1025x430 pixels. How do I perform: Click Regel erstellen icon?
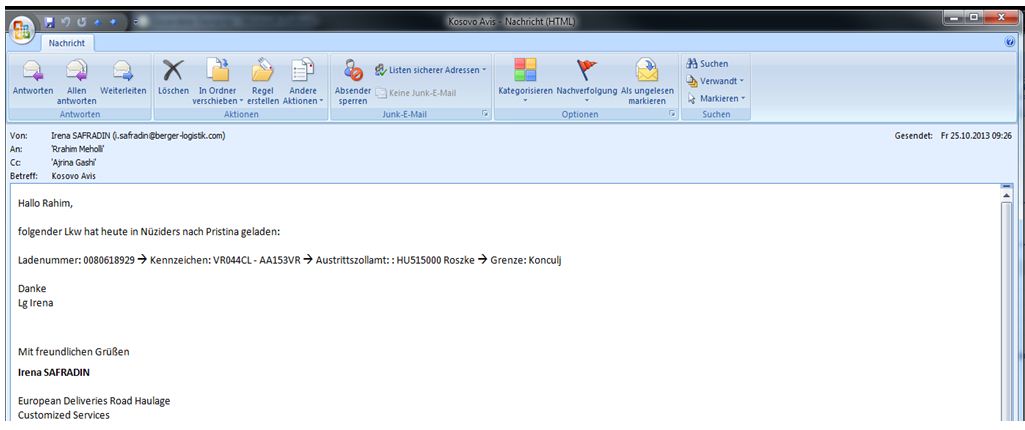point(263,82)
